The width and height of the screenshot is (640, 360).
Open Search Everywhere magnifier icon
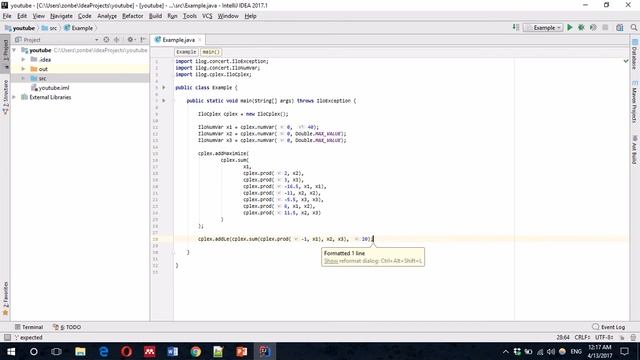[x=633, y=27]
